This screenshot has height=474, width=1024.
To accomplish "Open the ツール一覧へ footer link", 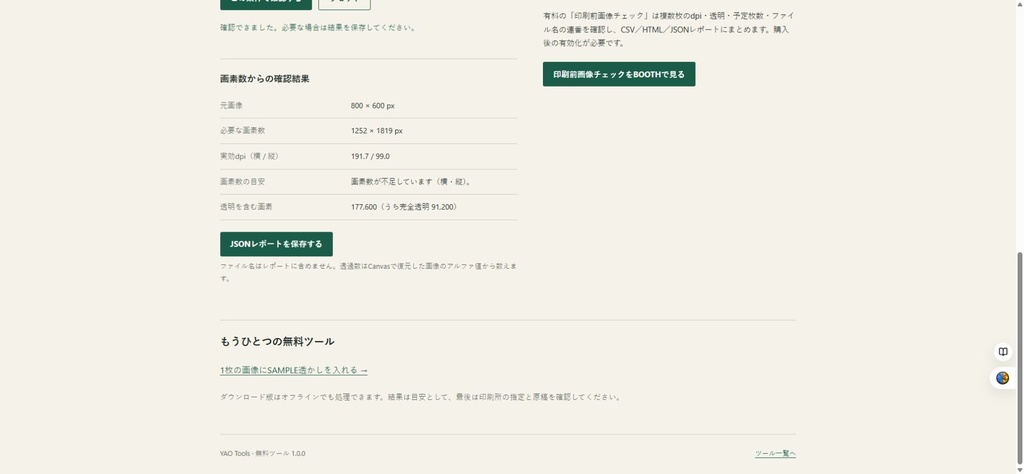I will (775, 453).
